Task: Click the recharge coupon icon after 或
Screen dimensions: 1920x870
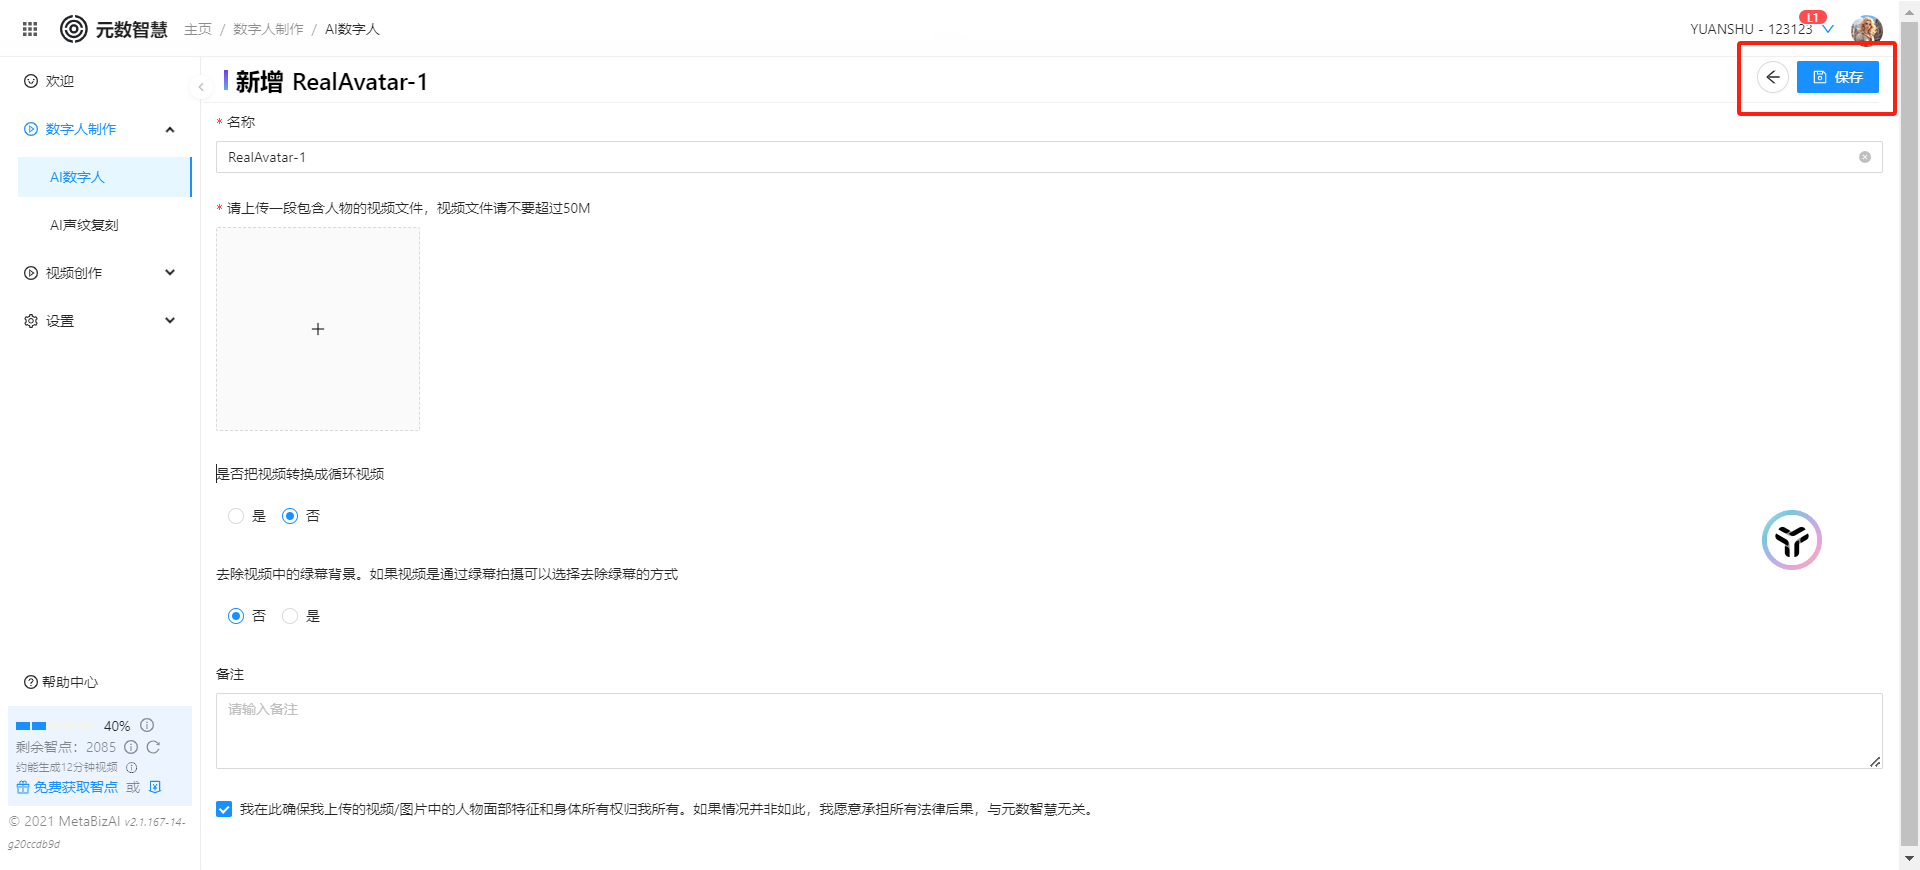Action: tap(155, 787)
